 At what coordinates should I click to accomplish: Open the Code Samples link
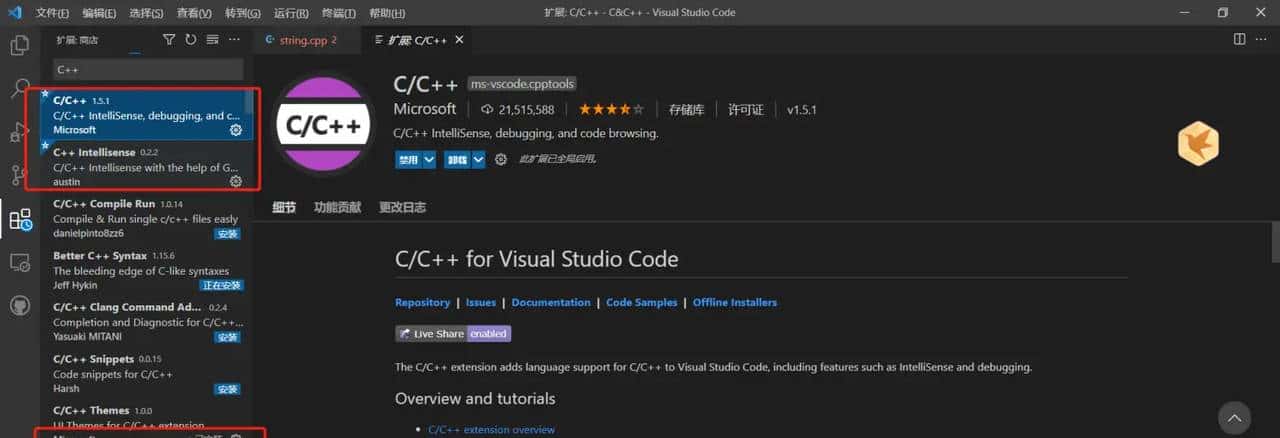pos(641,302)
